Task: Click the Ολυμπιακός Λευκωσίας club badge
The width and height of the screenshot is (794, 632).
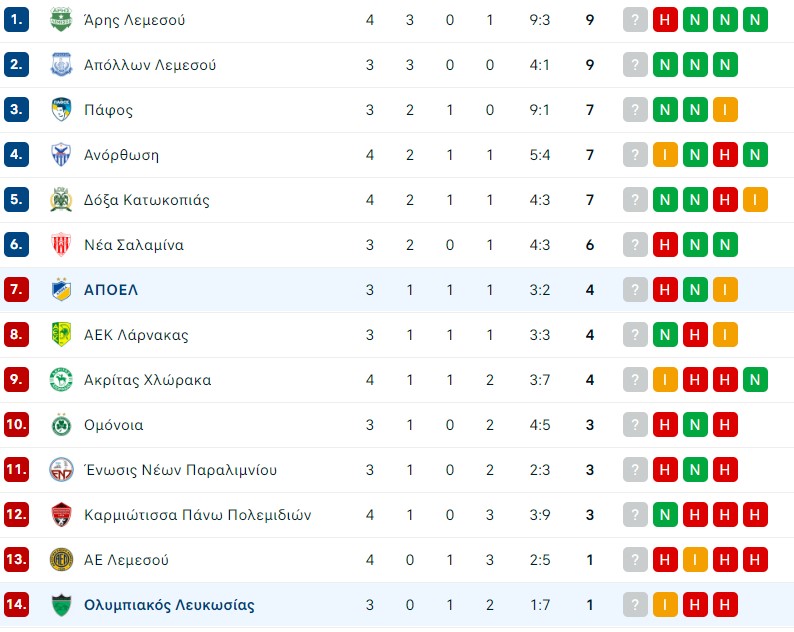Action: [61, 605]
